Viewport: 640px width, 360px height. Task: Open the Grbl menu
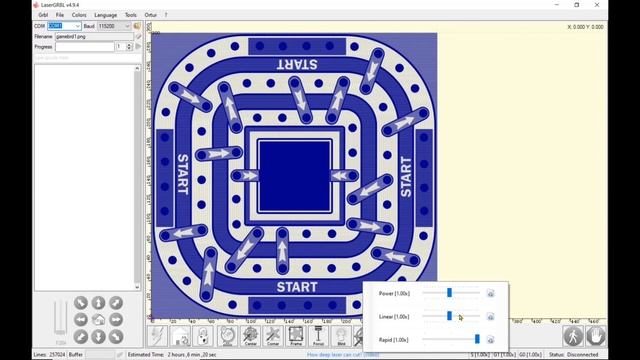43,15
